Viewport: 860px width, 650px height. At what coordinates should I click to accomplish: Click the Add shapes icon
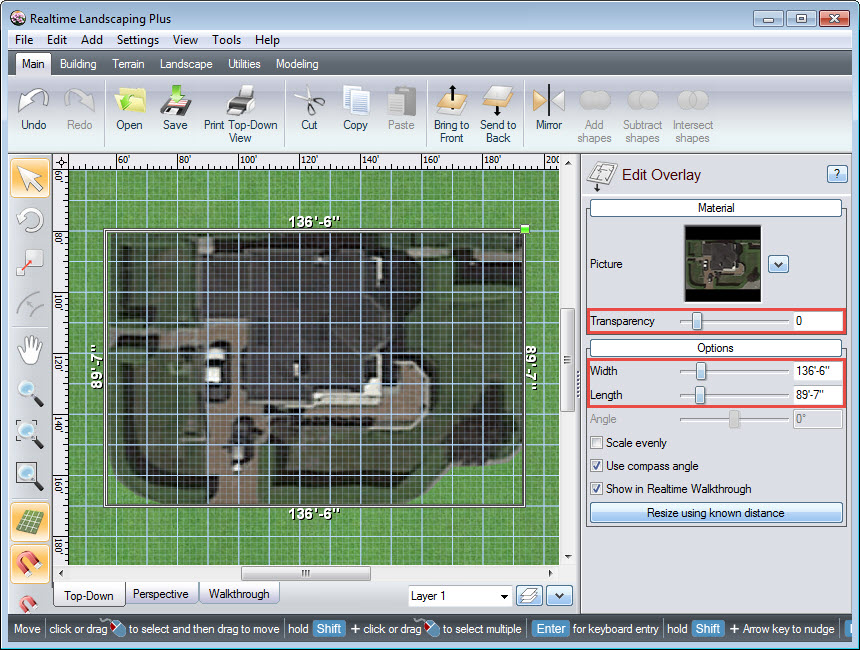[595, 100]
